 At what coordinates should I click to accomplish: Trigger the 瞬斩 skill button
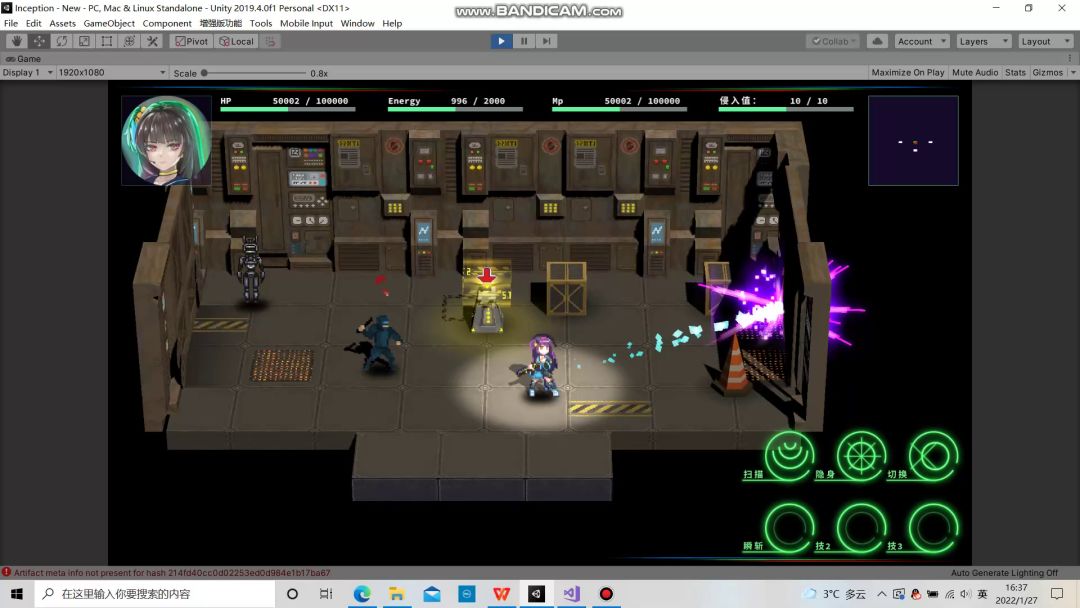(789, 528)
